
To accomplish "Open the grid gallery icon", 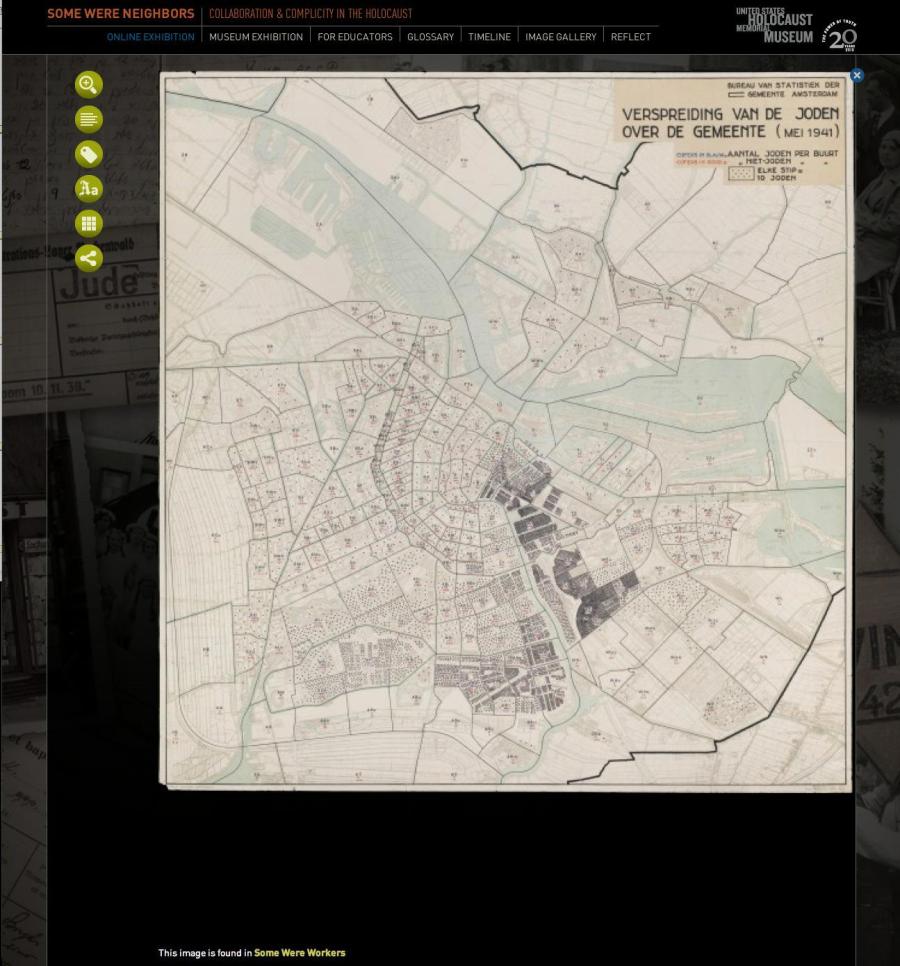I will [x=89, y=224].
